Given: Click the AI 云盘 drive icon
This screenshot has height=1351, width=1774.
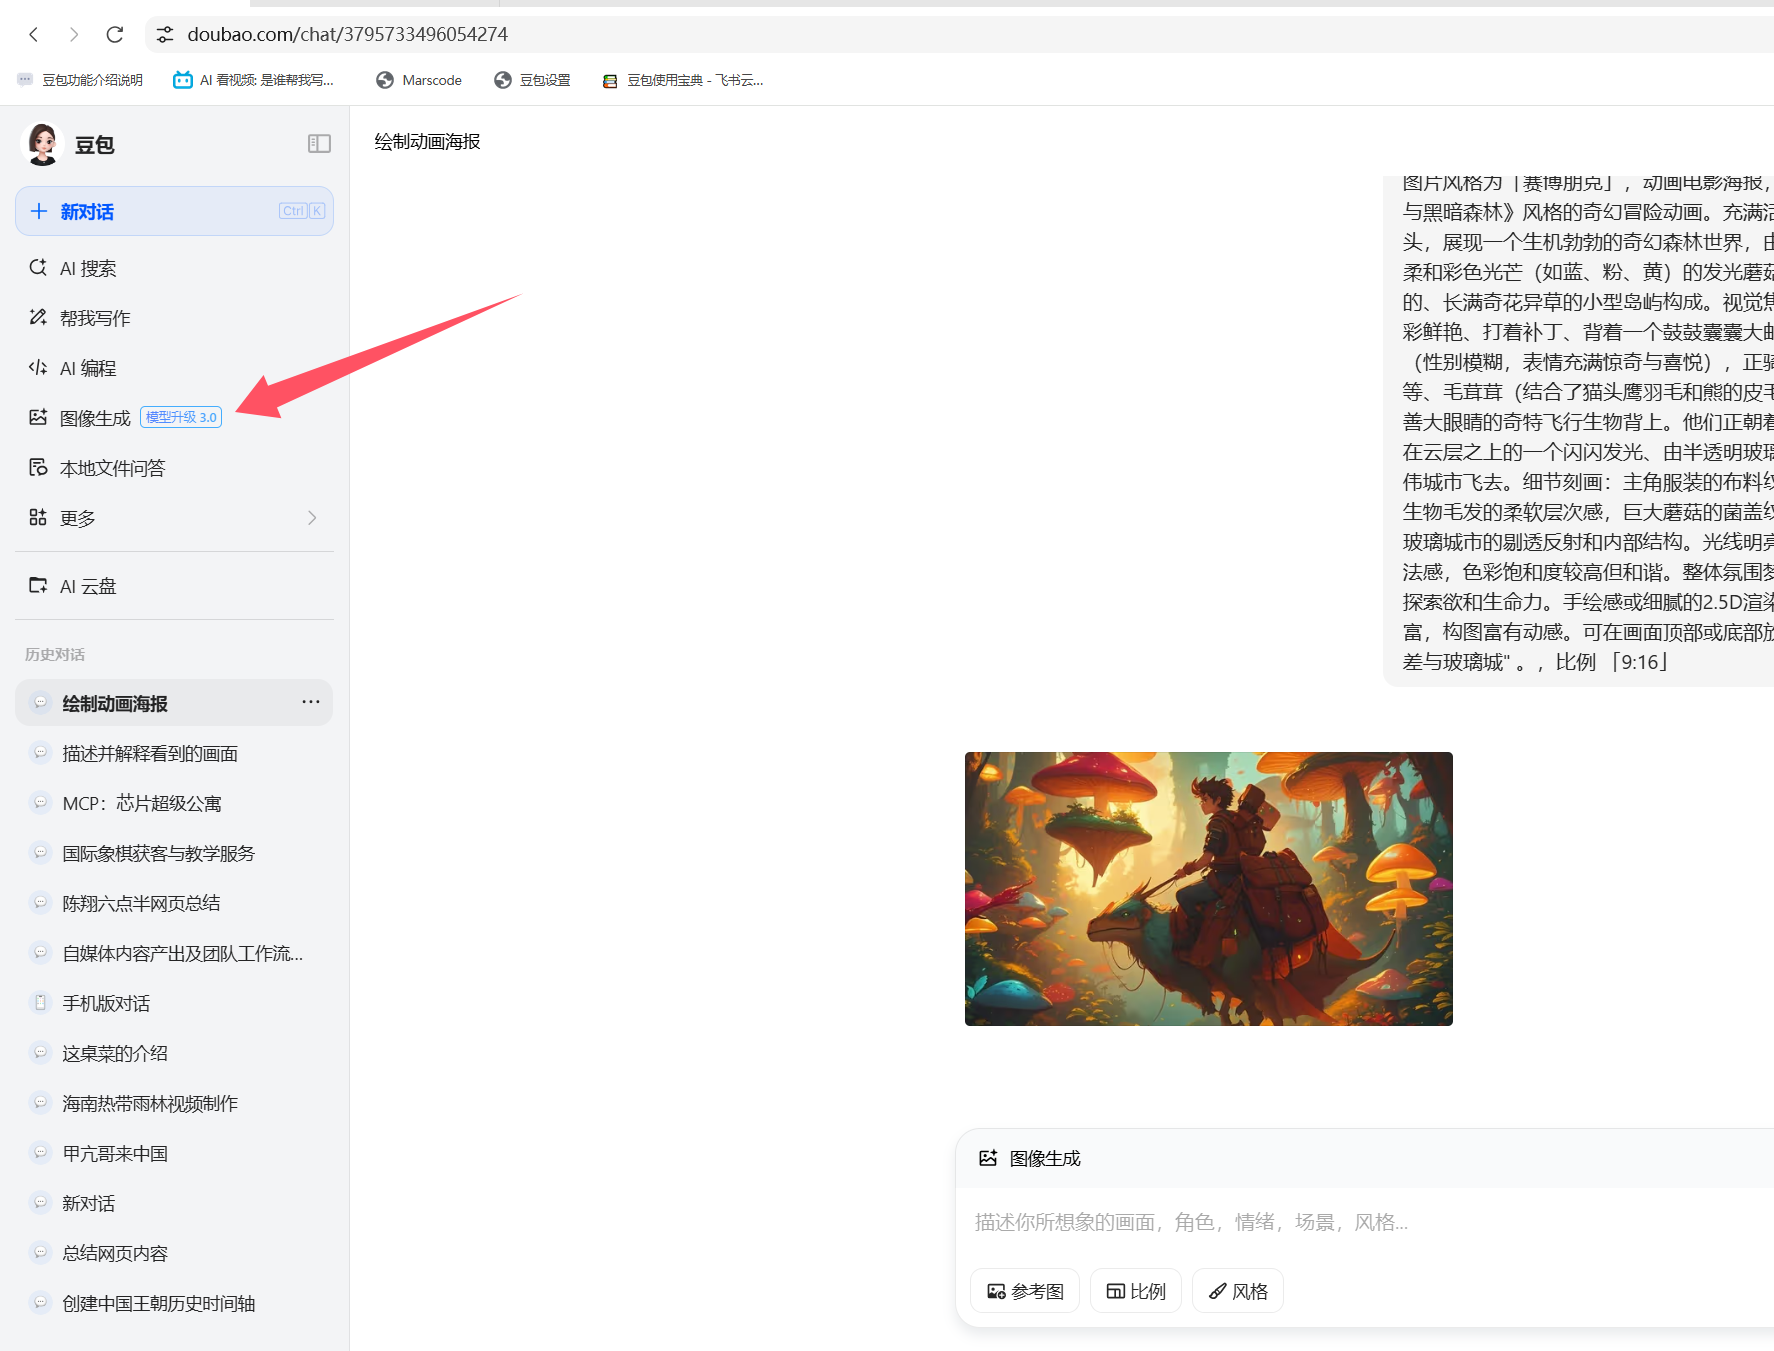Looking at the screenshot, I should [x=38, y=586].
